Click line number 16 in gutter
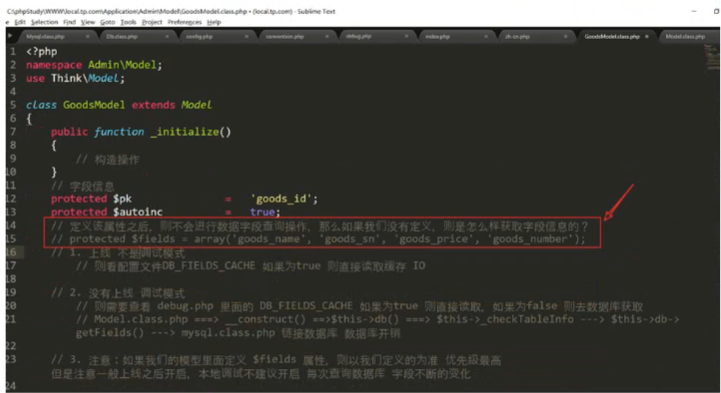The image size is (721, 393). (11, 252)
